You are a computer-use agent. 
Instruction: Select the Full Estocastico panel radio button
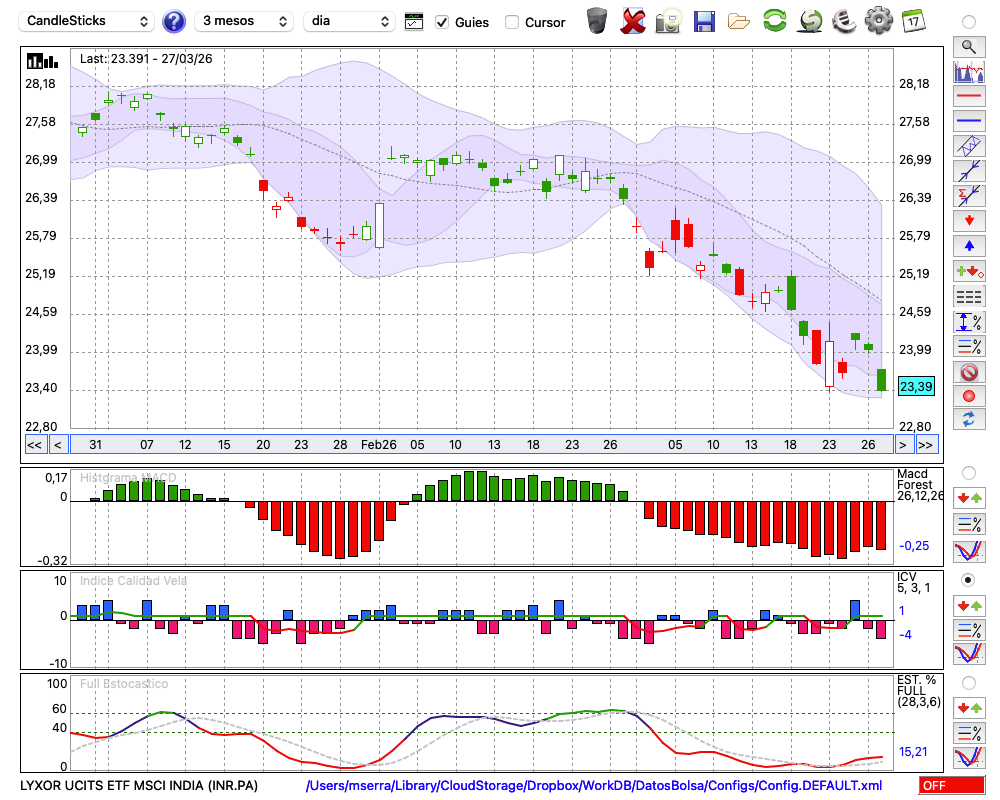968,682
